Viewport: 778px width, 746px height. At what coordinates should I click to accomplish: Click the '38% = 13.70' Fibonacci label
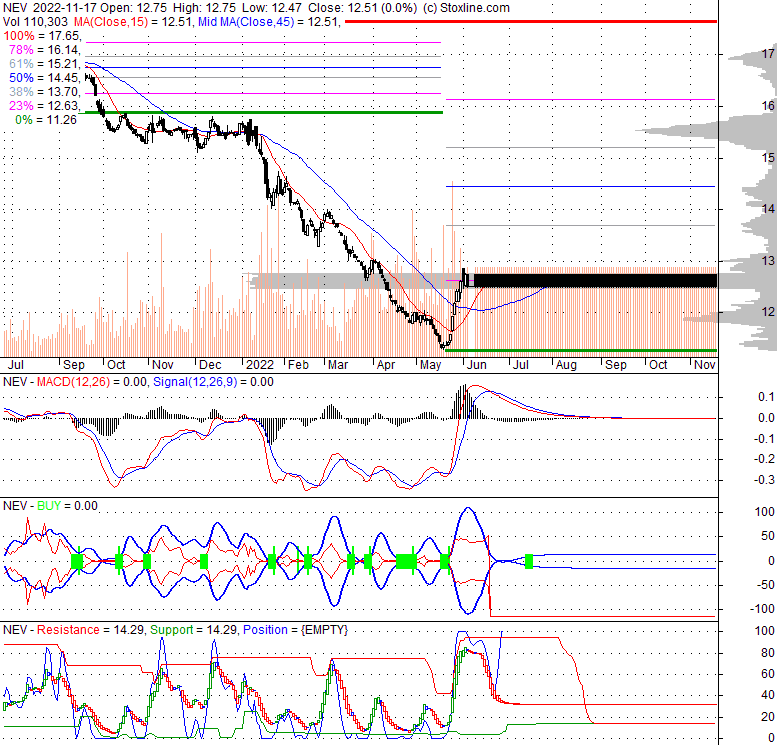[45, 91]
